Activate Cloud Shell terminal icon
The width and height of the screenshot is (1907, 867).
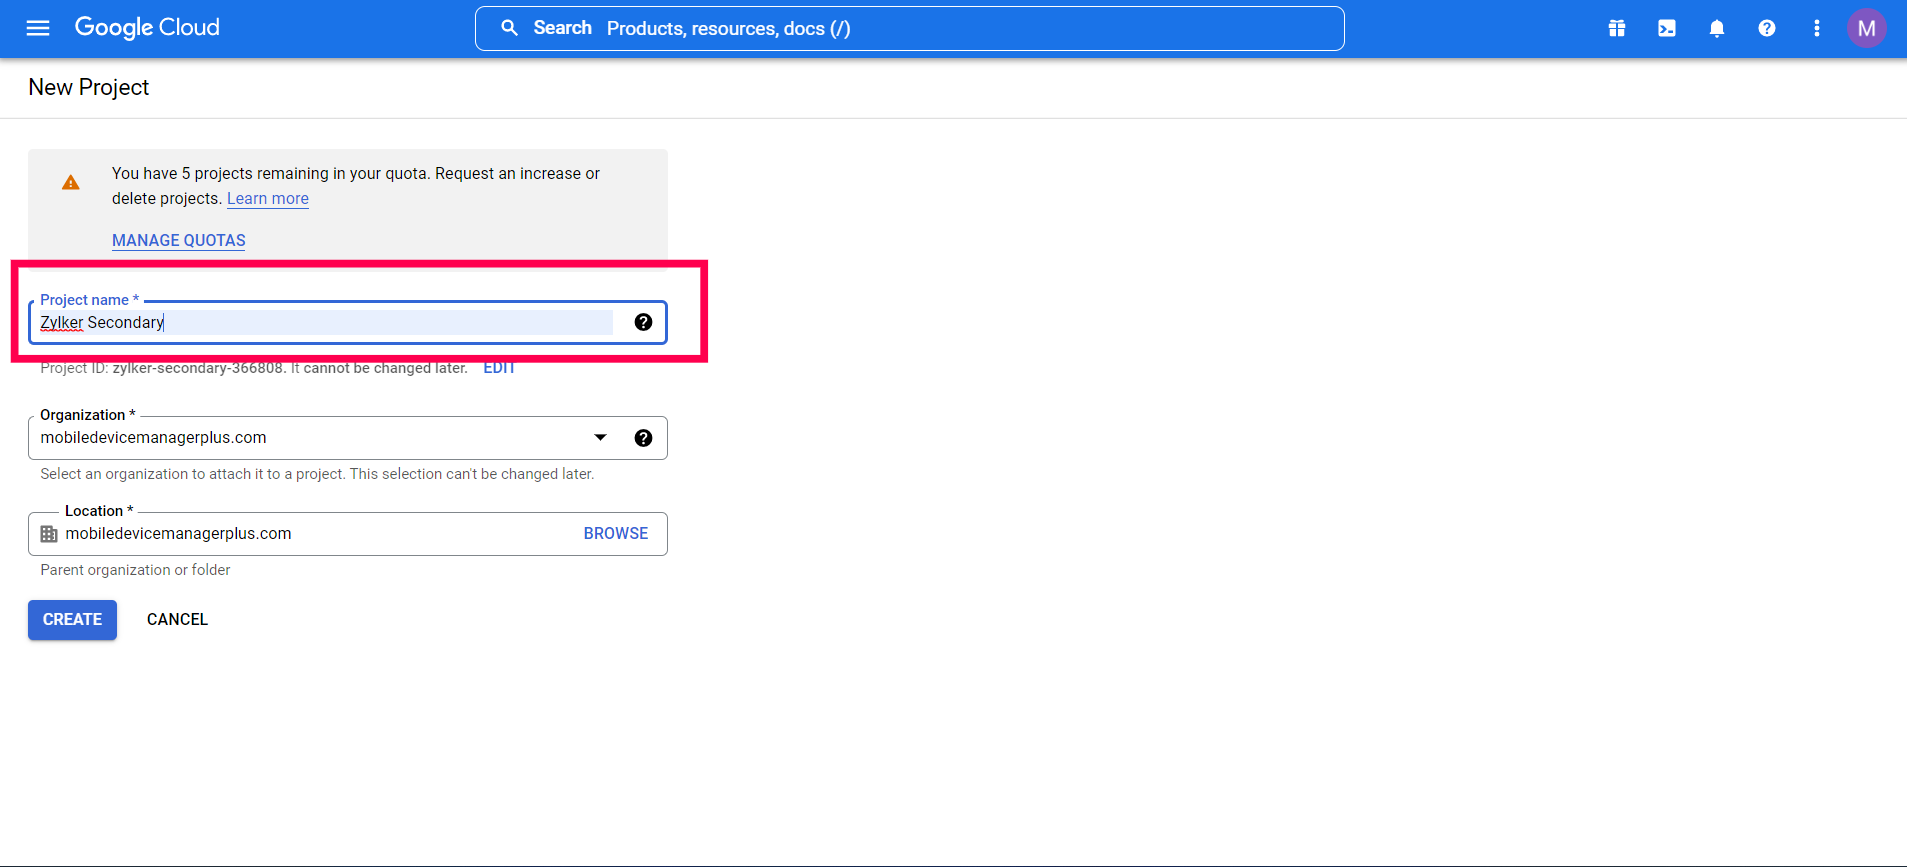[x=1667, y=28]
